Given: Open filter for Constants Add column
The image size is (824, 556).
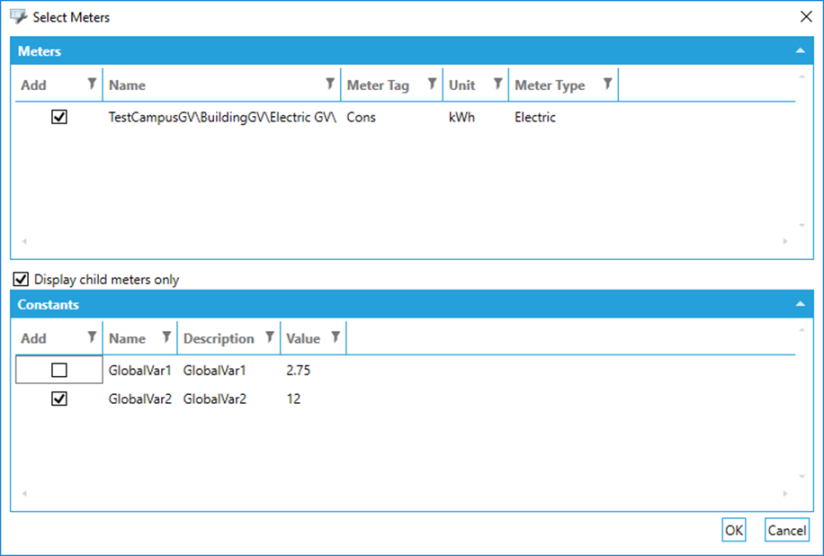Looking at the screenshot, I should [92, 337].
